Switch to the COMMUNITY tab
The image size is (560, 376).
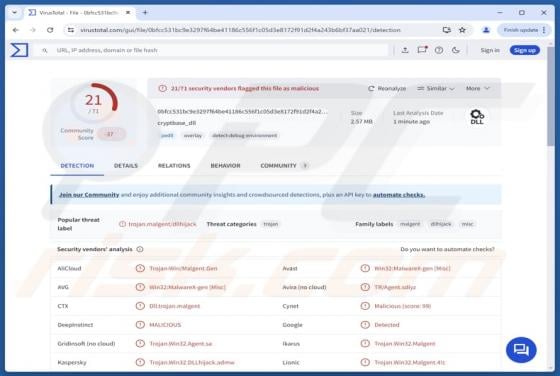(284, 166)
